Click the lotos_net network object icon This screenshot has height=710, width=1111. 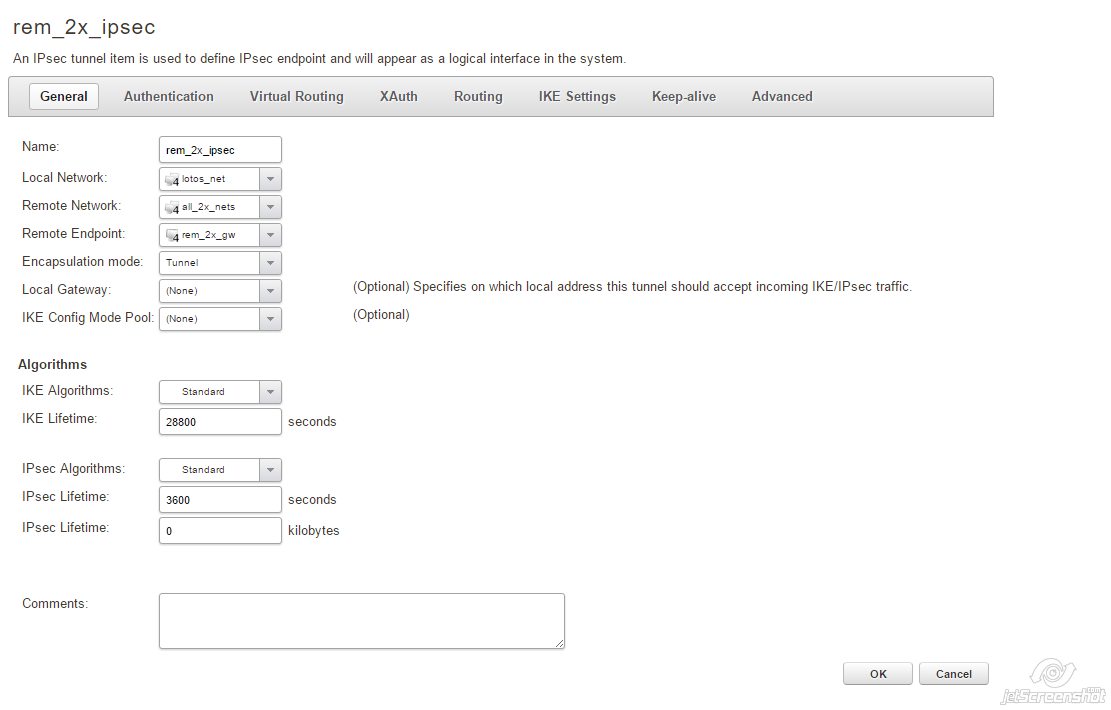point(172,180)
